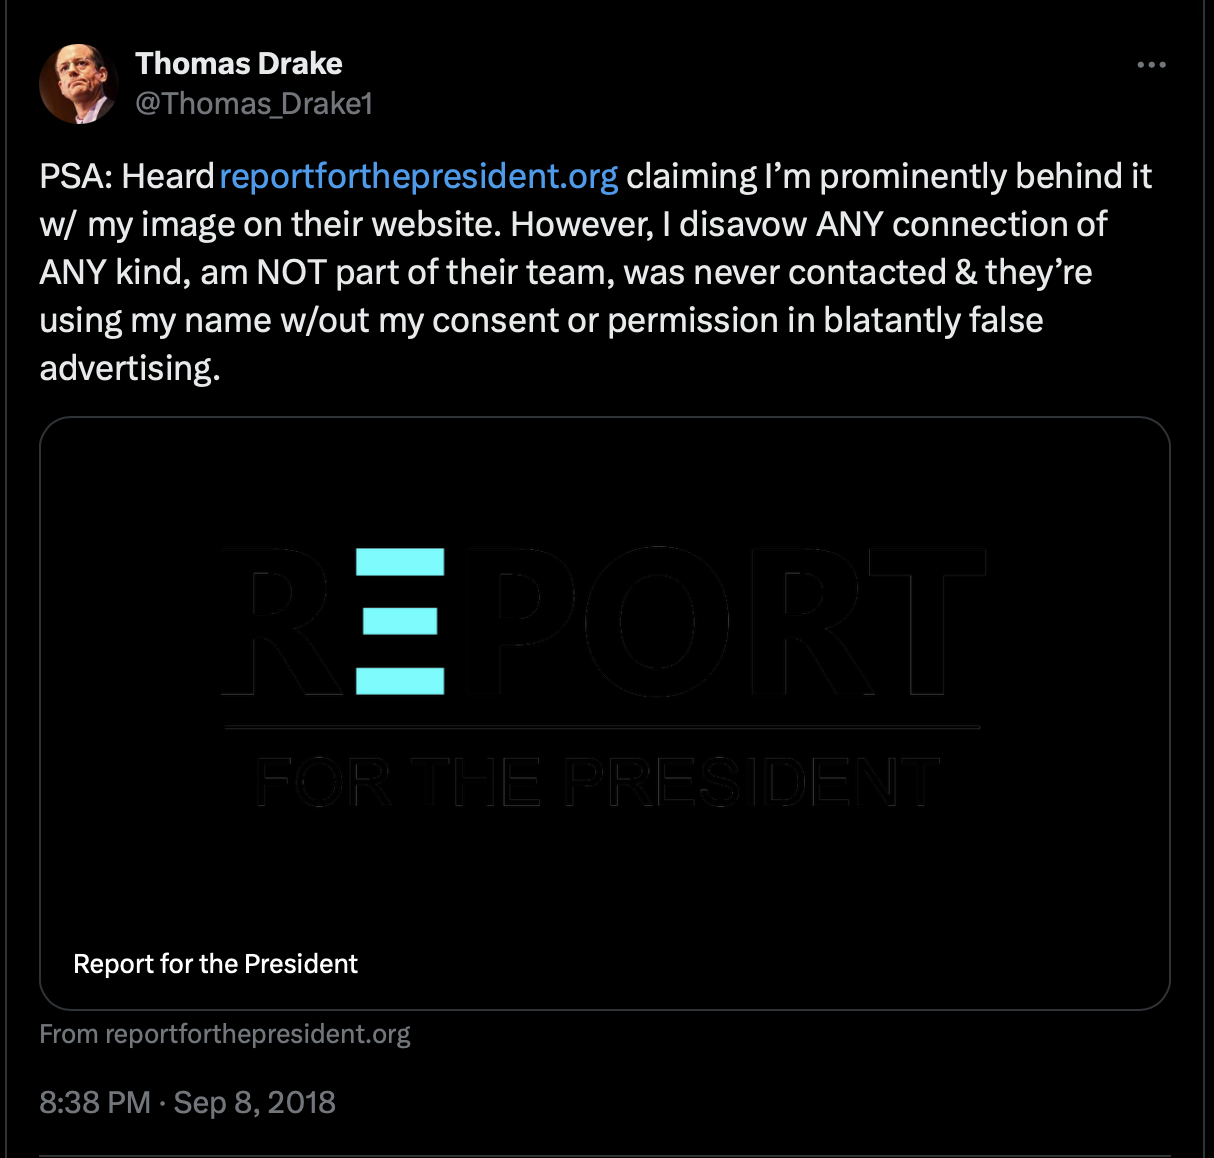This screenshot has width=1214, height=1158.
Task: Open reportforthepresident.org link in tweet text
Action: click(419, 176)
